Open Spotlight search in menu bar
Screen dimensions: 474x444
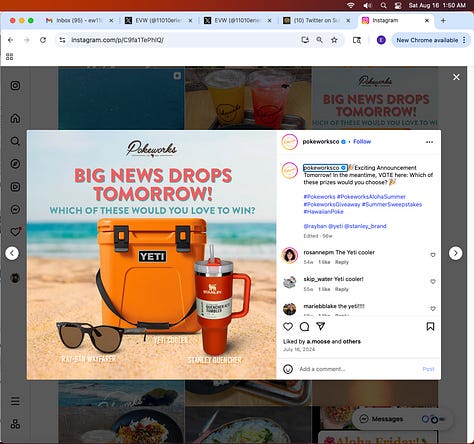pyautogui.click(x=384, y=5)
